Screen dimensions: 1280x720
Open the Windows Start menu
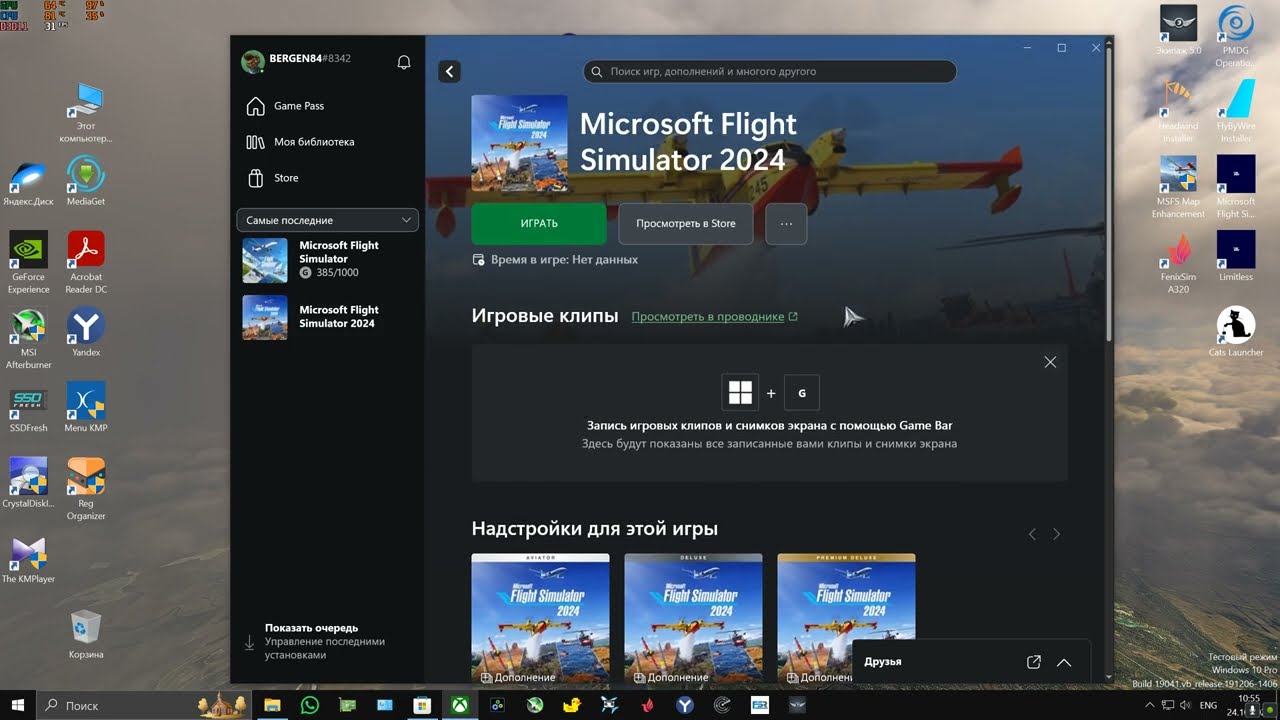(x=17, y=705)
